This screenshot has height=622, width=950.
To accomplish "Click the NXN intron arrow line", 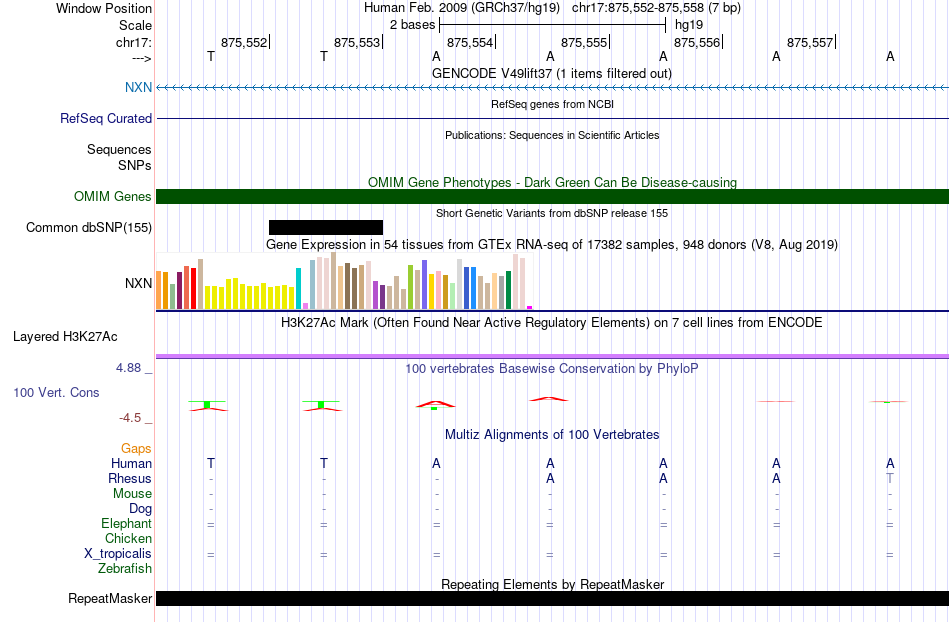I will tap(553, 88).
